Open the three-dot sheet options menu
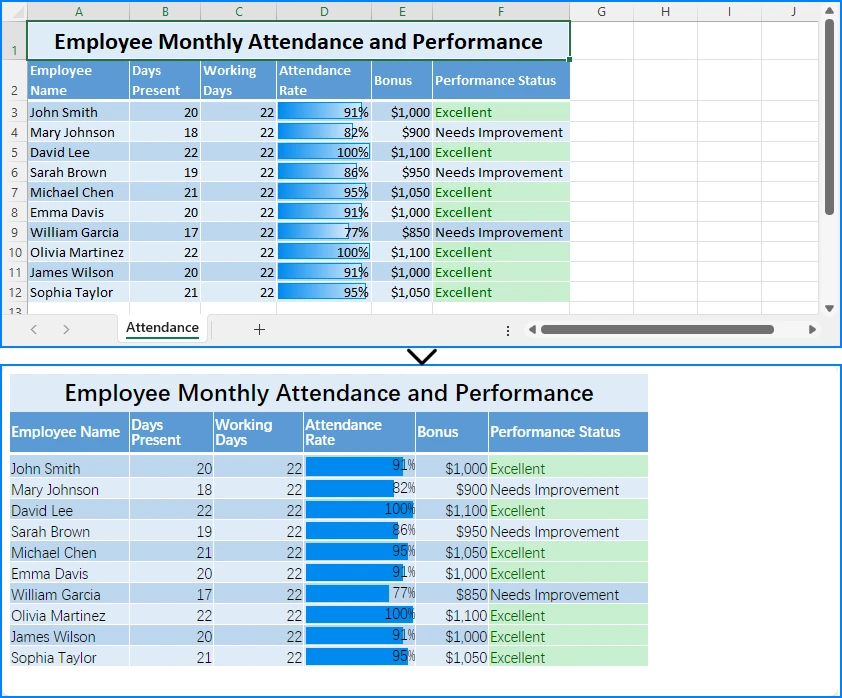 click(508, 330)
